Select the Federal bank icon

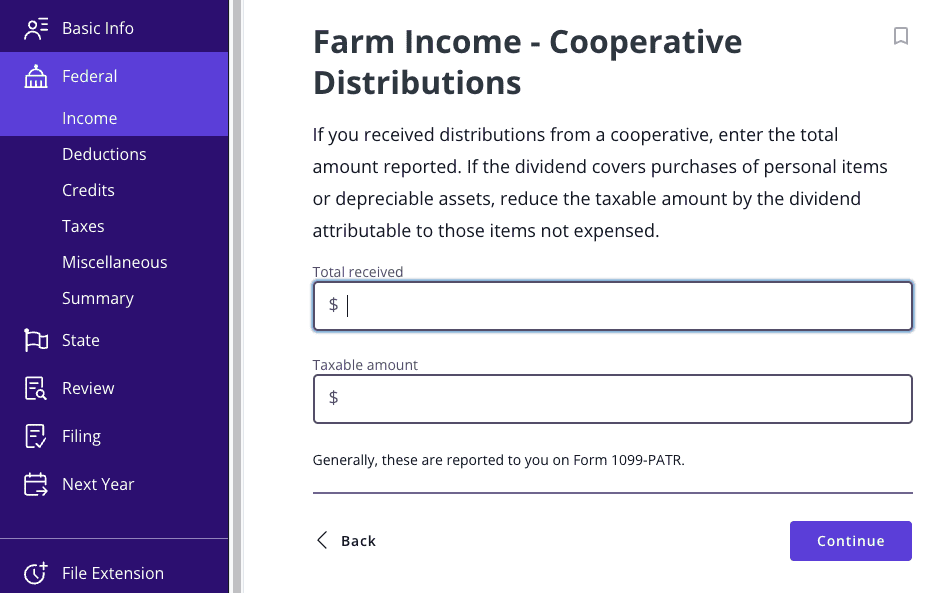point(35,76)
